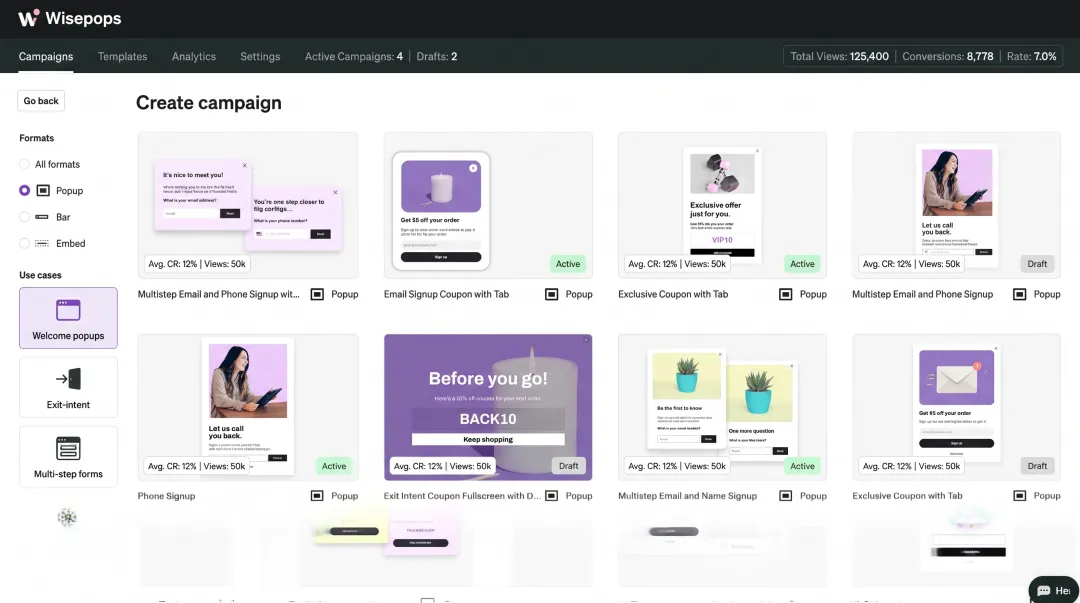Open the Analytics tab
This screenshot has width=1080, height=603.
pos(194,57)
